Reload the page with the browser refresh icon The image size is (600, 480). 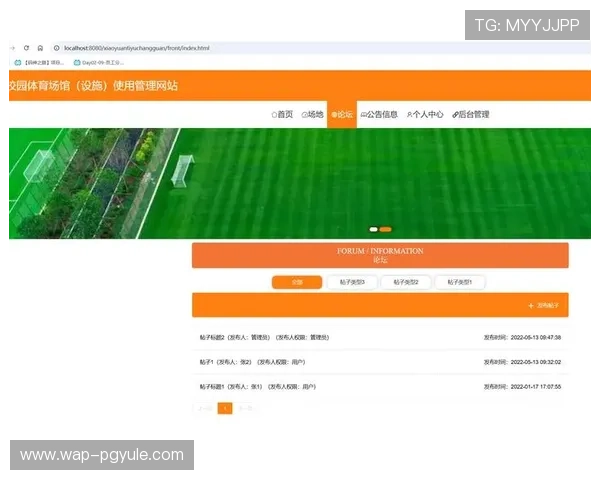click(x=26, y=48)
